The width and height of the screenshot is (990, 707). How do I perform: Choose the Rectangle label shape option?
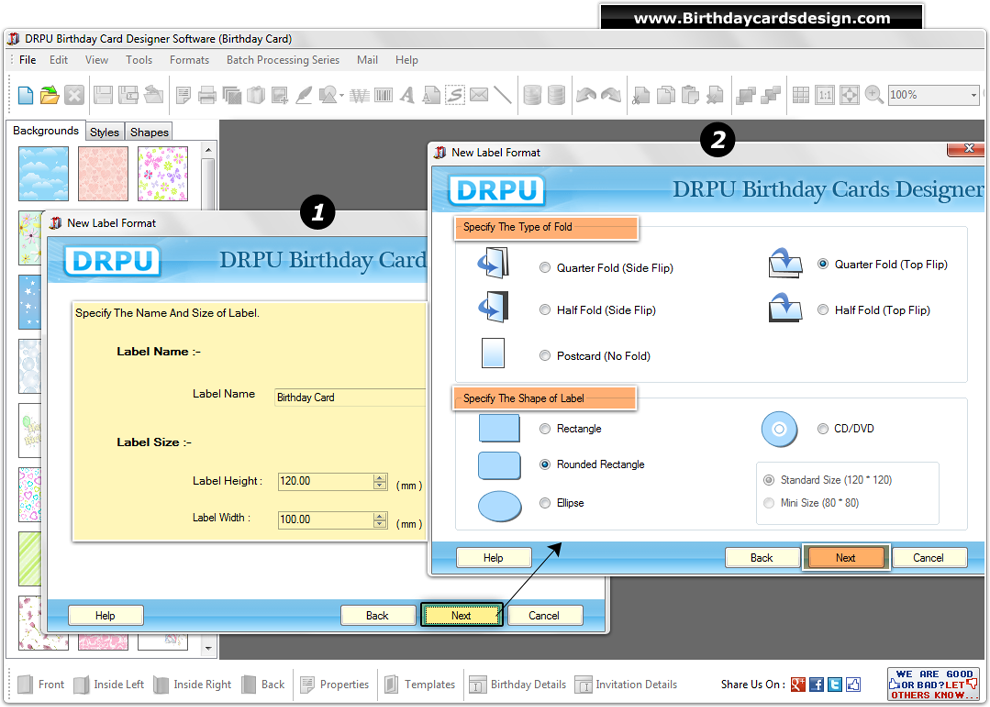545,429
